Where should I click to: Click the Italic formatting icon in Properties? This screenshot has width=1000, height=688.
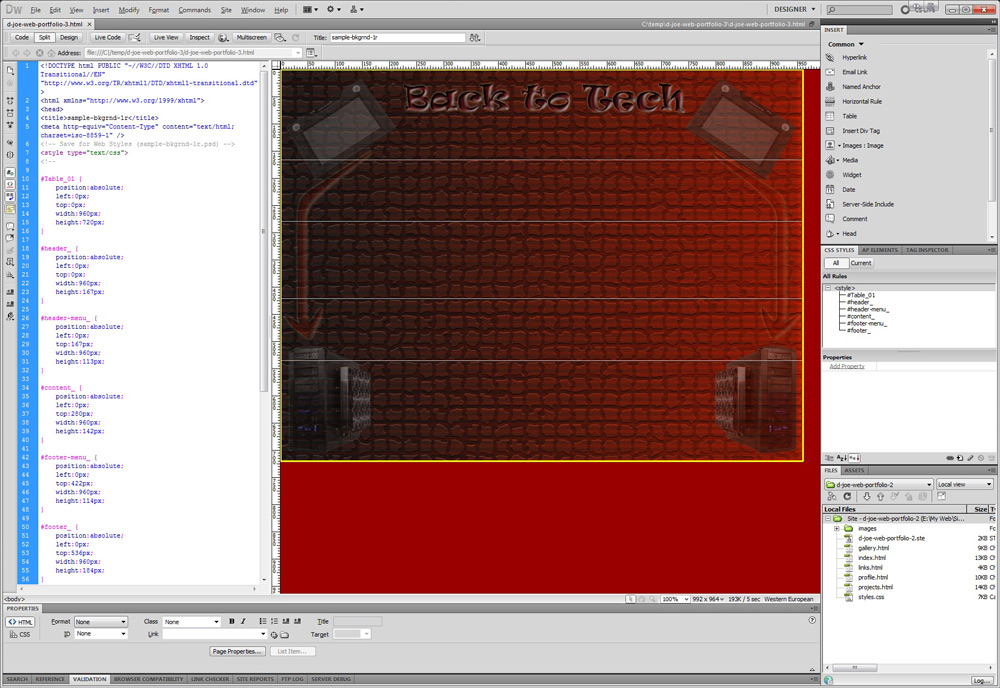[x=243, y=622]
